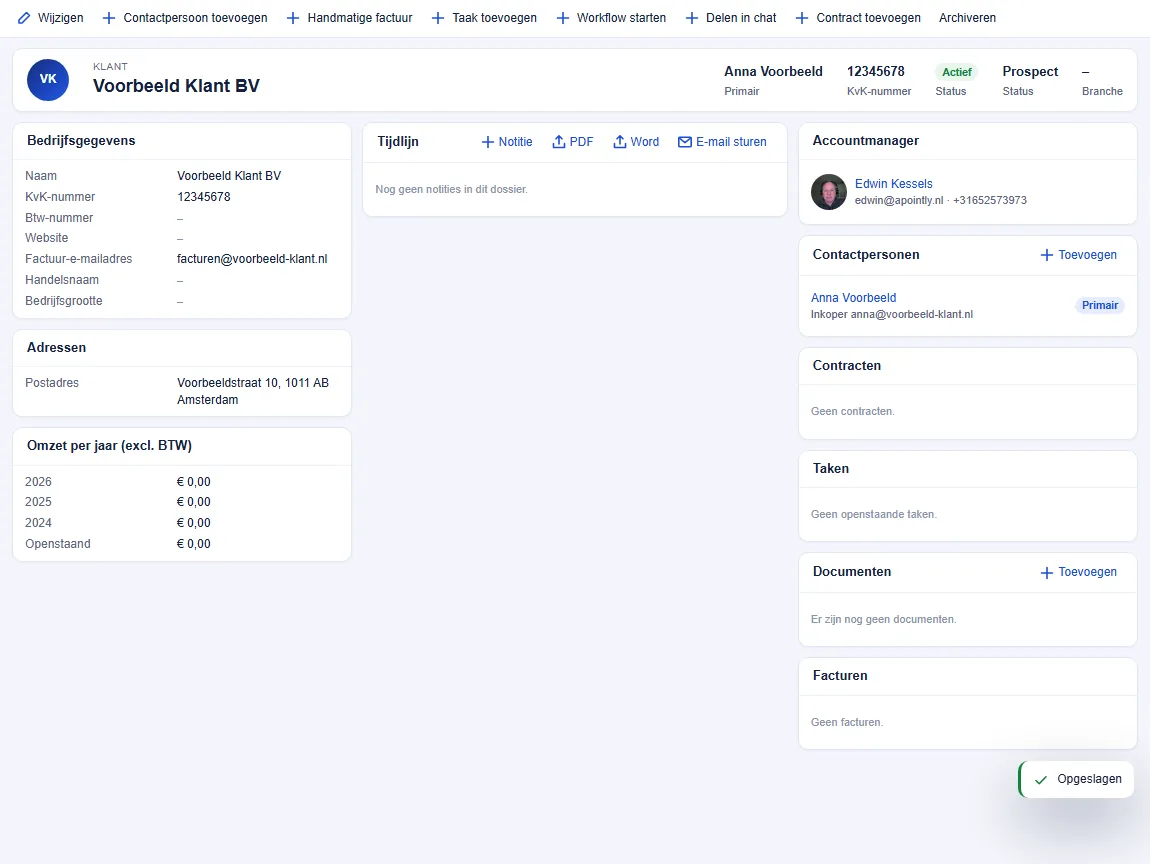
Task: Click the Voorbeeldstraat 10 postal address
Action: [253, 391]
